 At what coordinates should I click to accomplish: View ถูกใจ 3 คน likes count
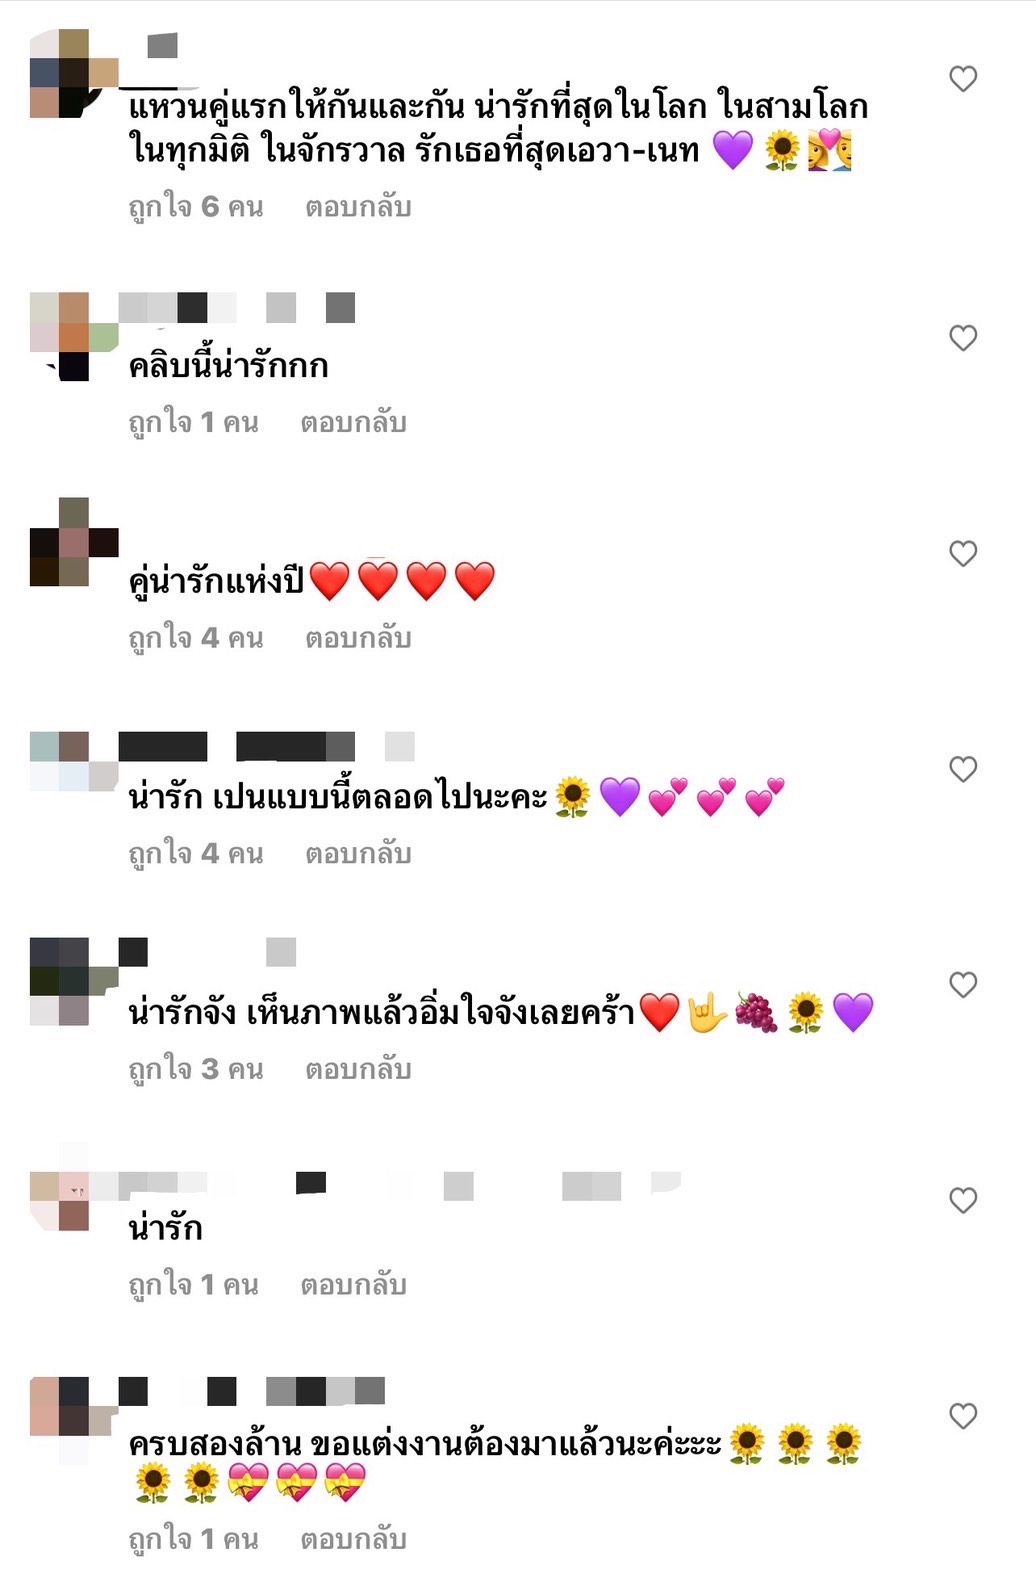(196, 1069)
